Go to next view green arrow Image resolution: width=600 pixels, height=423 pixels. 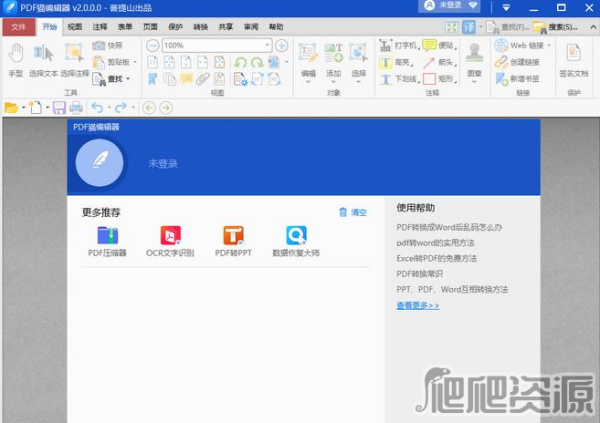(166, 108)
